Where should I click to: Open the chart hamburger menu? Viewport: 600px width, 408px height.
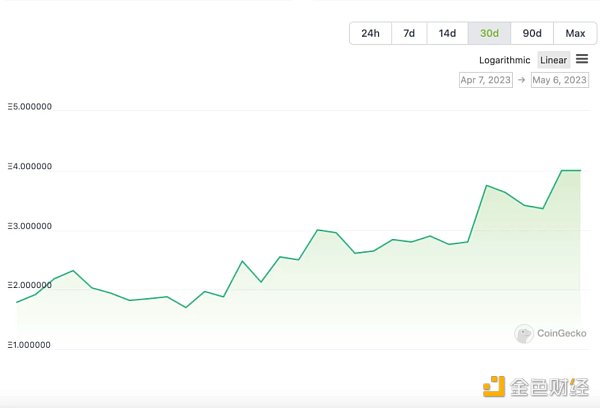pos(582,59)
